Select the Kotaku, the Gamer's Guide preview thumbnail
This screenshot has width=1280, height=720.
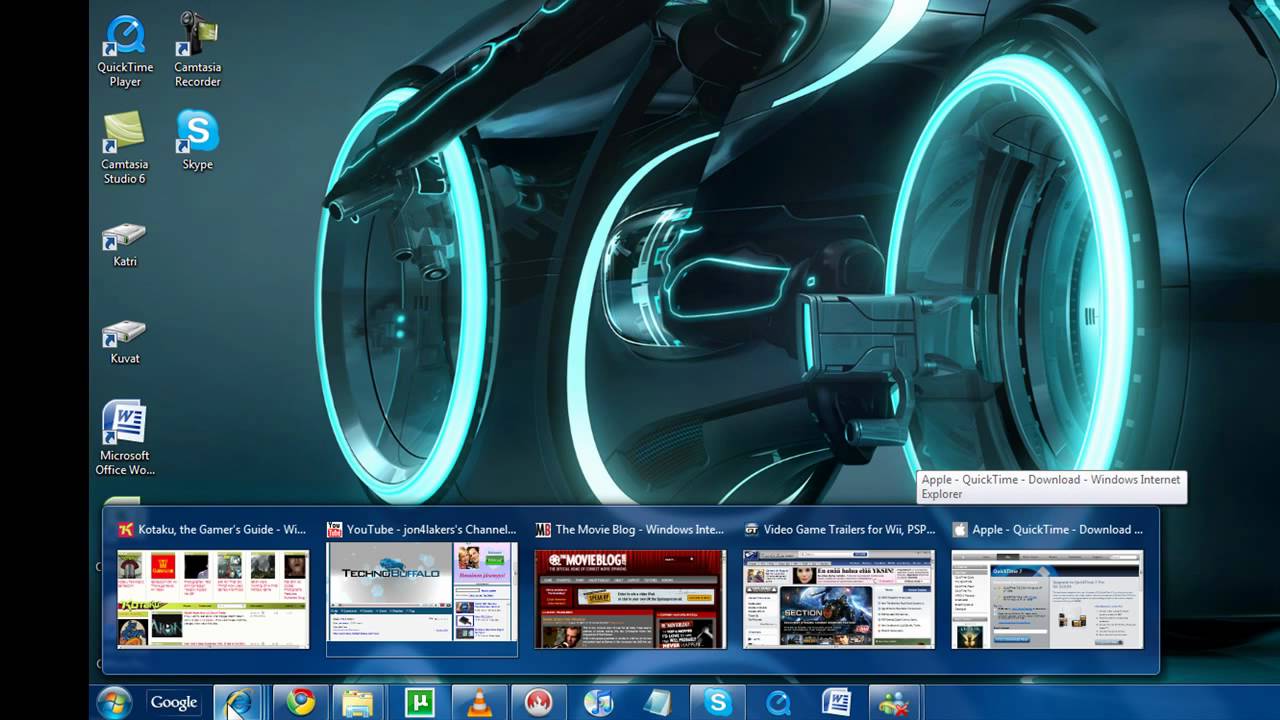coord(213,598)
